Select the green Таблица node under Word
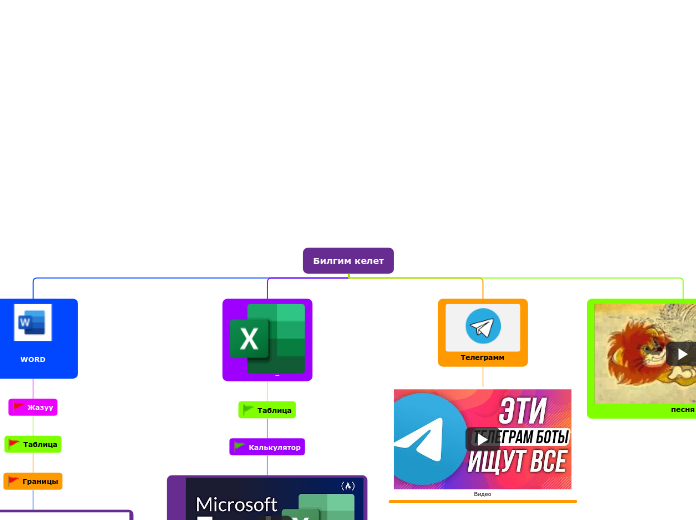The height and width of the screenshot is (520, 696). [33, 444]
